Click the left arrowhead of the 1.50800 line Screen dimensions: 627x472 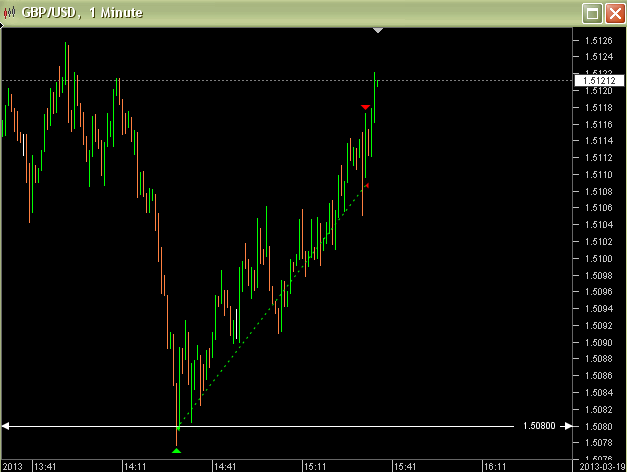pyautogui.click(x=6, y=426)
